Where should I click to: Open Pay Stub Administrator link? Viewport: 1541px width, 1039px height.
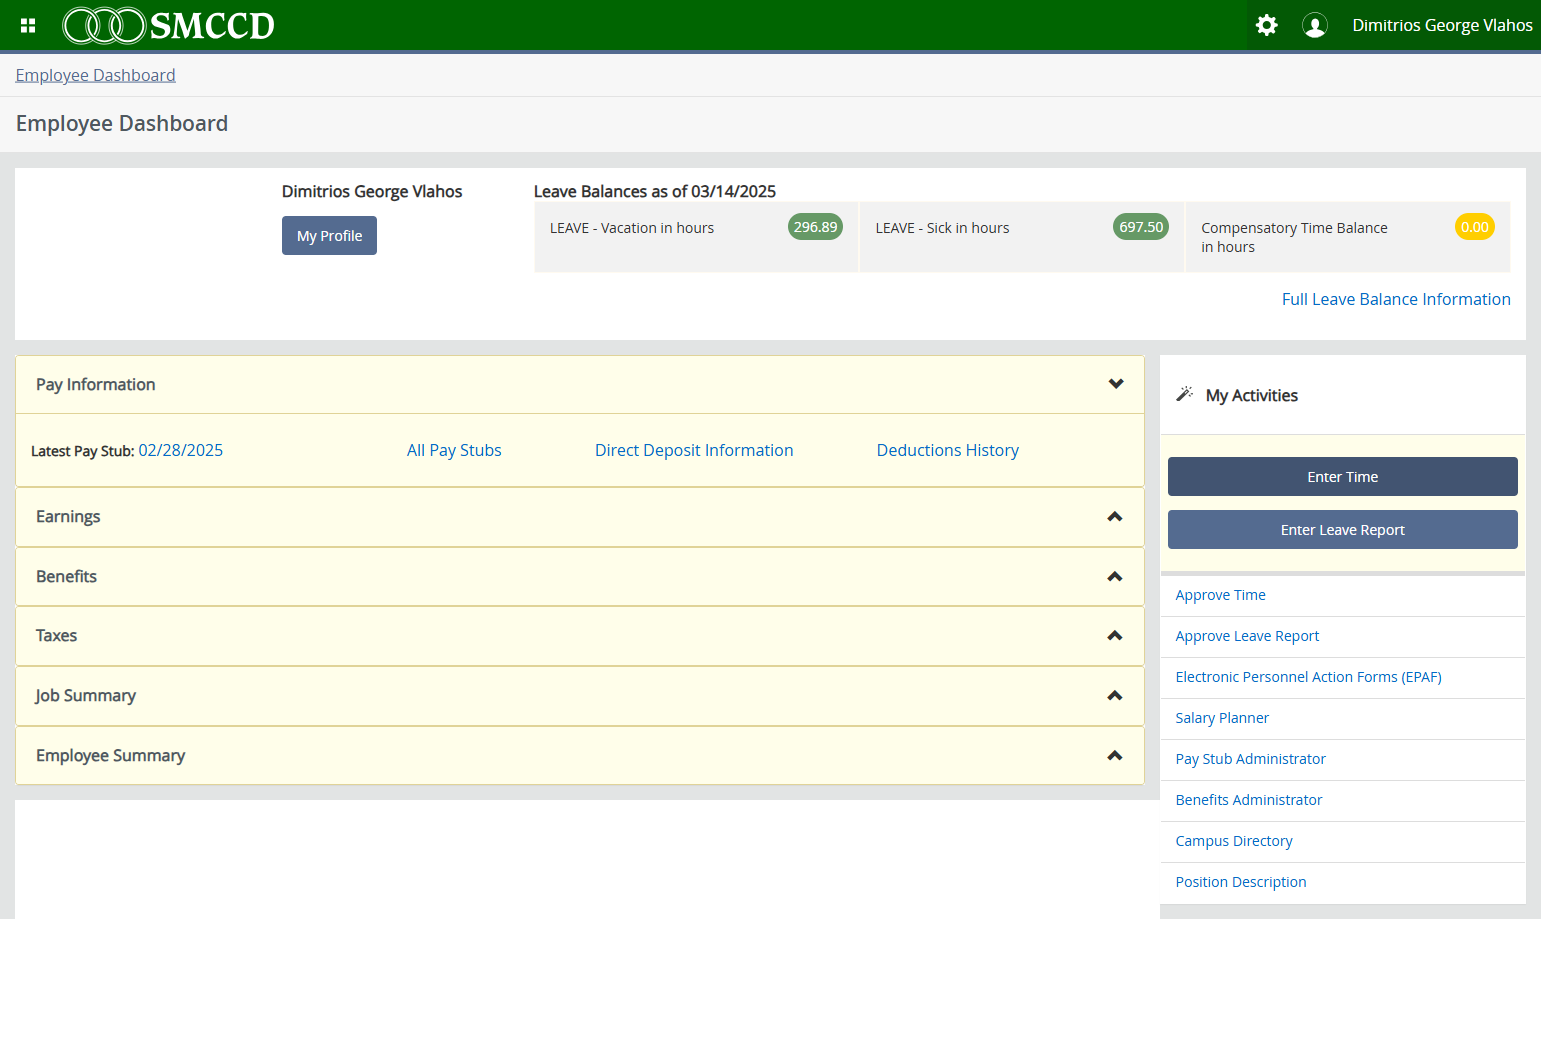point(1251,759)
